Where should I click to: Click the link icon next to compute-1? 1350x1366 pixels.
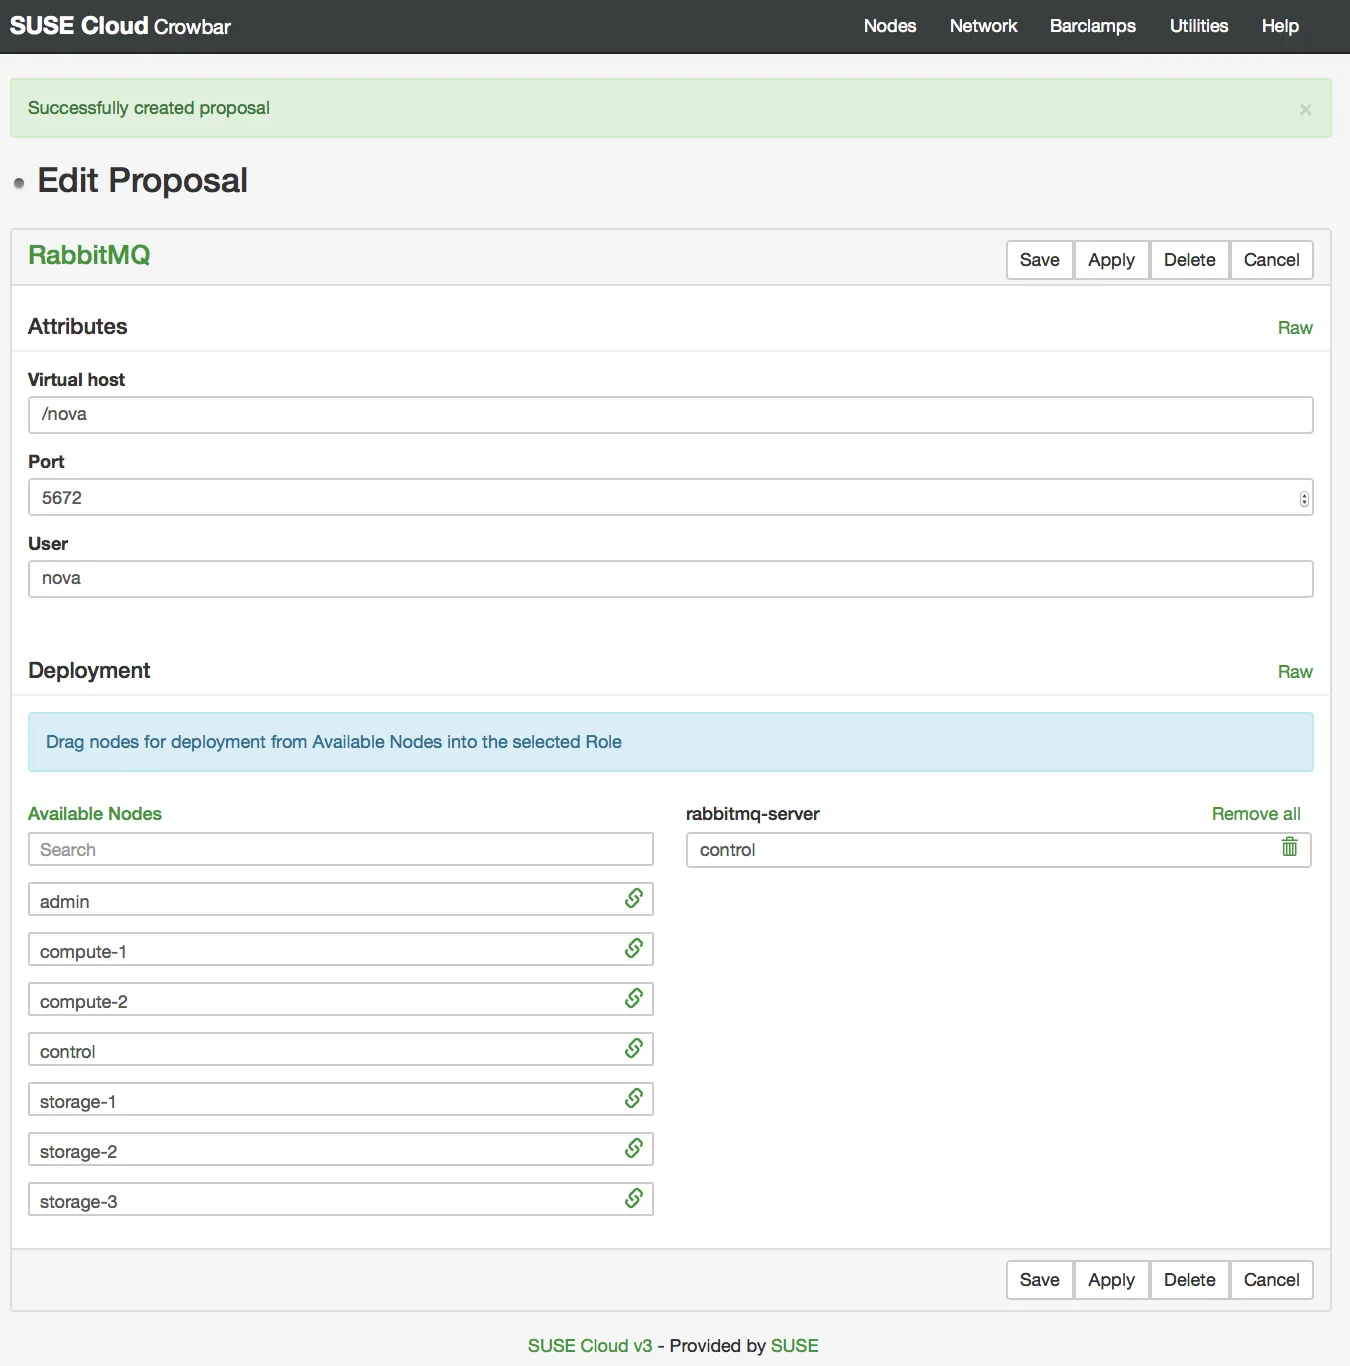634,948
